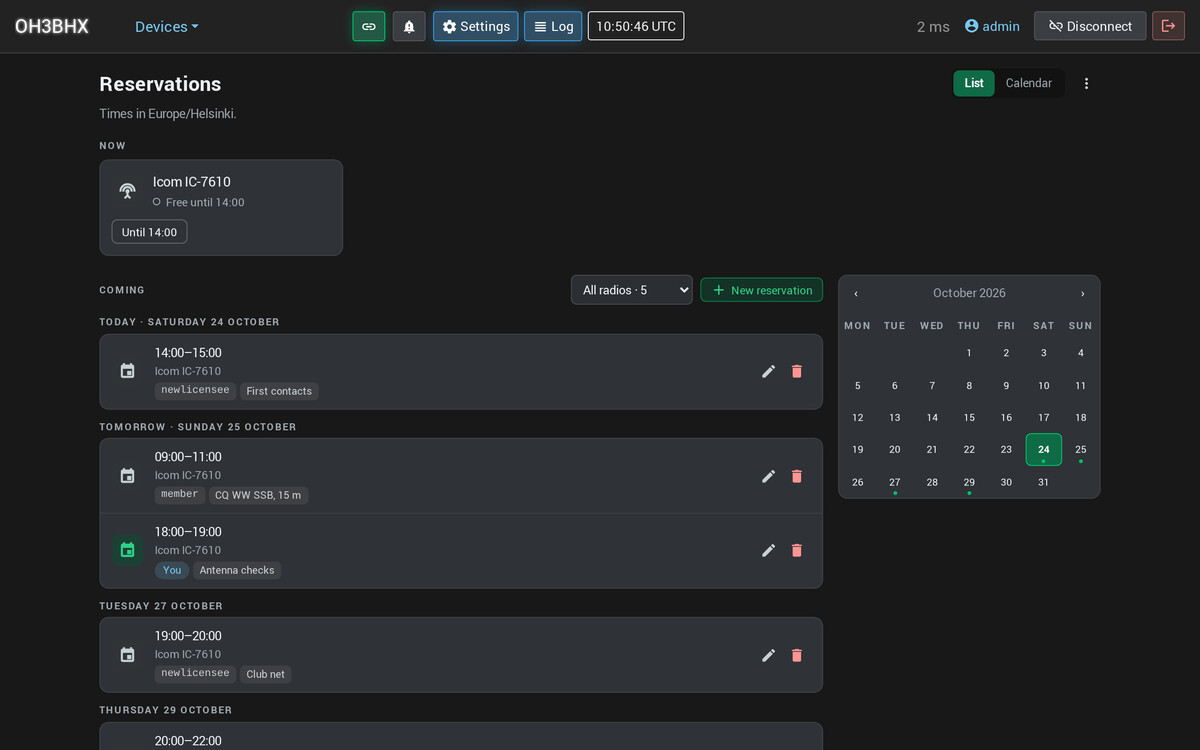Open the notifications bell
The height and width of the screenshot is (750, 1200).
[409, 26]
